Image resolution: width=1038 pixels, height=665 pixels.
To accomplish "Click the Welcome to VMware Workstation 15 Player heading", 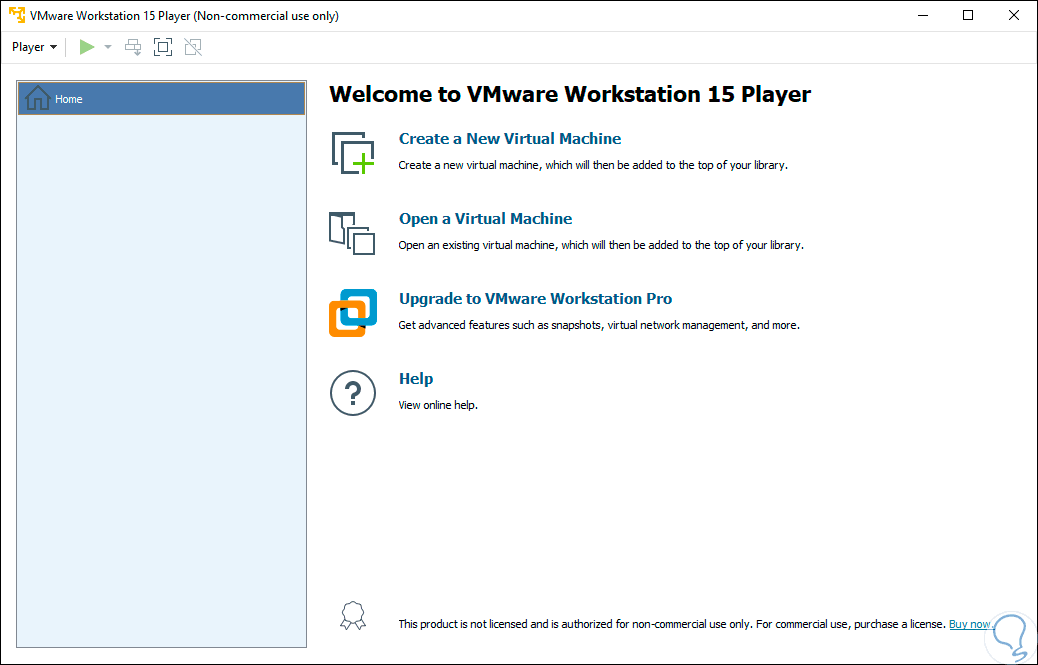I will [x=570, y=94].
